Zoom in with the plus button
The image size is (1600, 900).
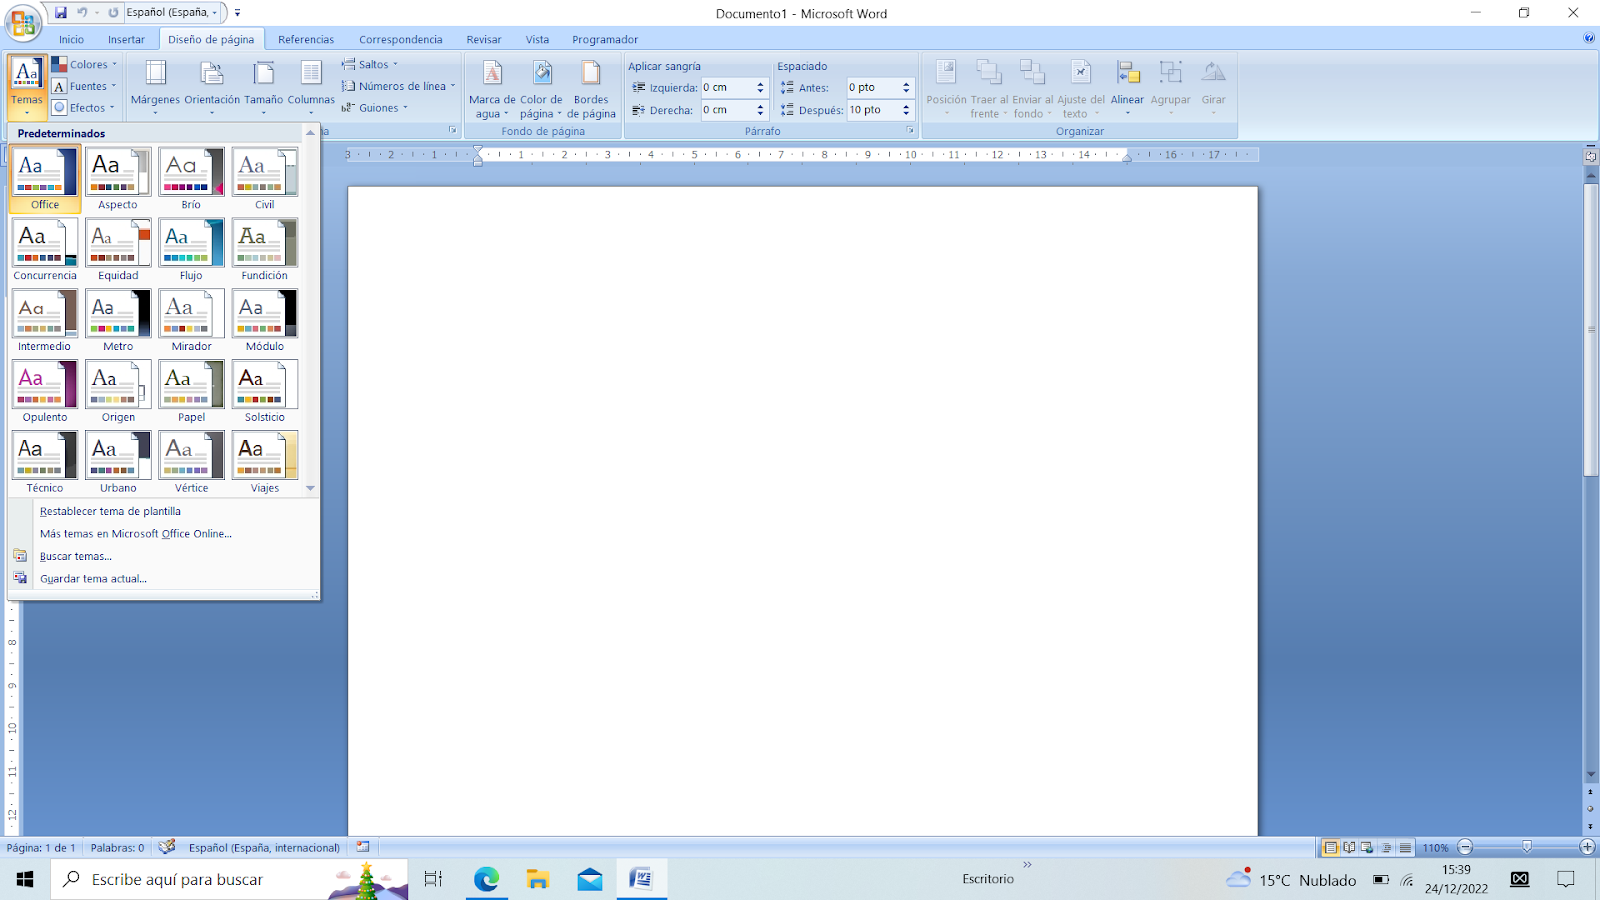click(x=1587, y=848)
